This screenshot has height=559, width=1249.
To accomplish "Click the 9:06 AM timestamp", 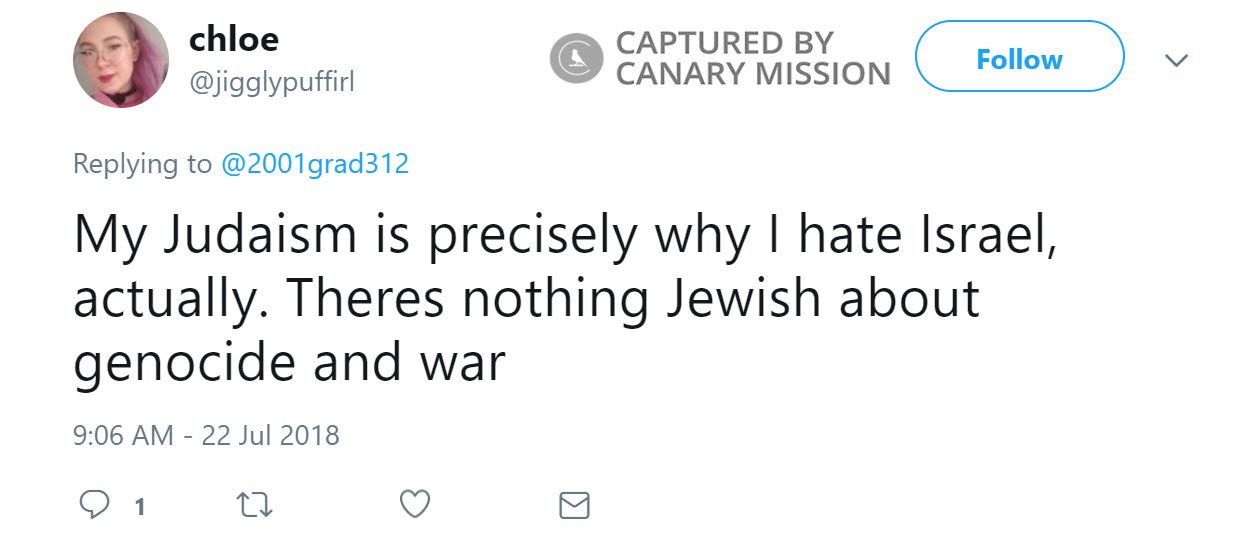I will tap(125, 436).
